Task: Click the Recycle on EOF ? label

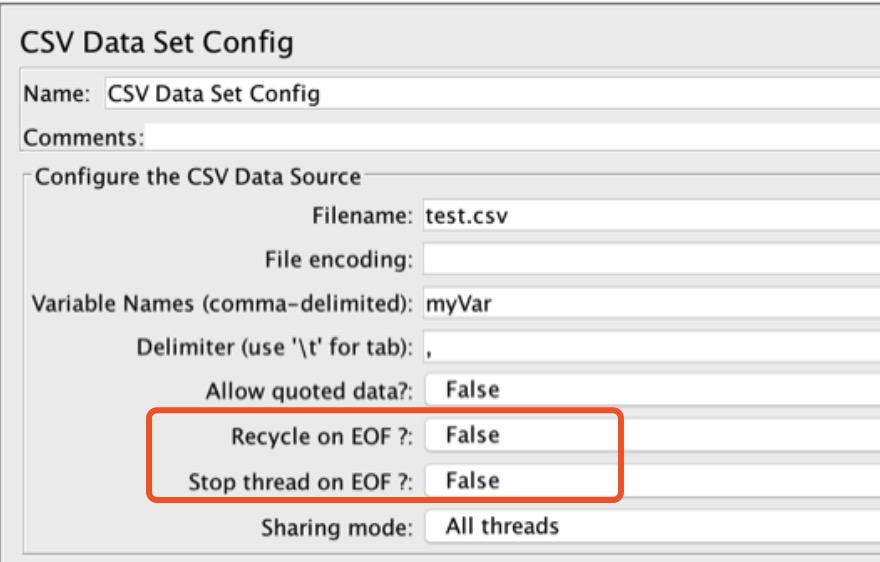Action: coord(322,436)
